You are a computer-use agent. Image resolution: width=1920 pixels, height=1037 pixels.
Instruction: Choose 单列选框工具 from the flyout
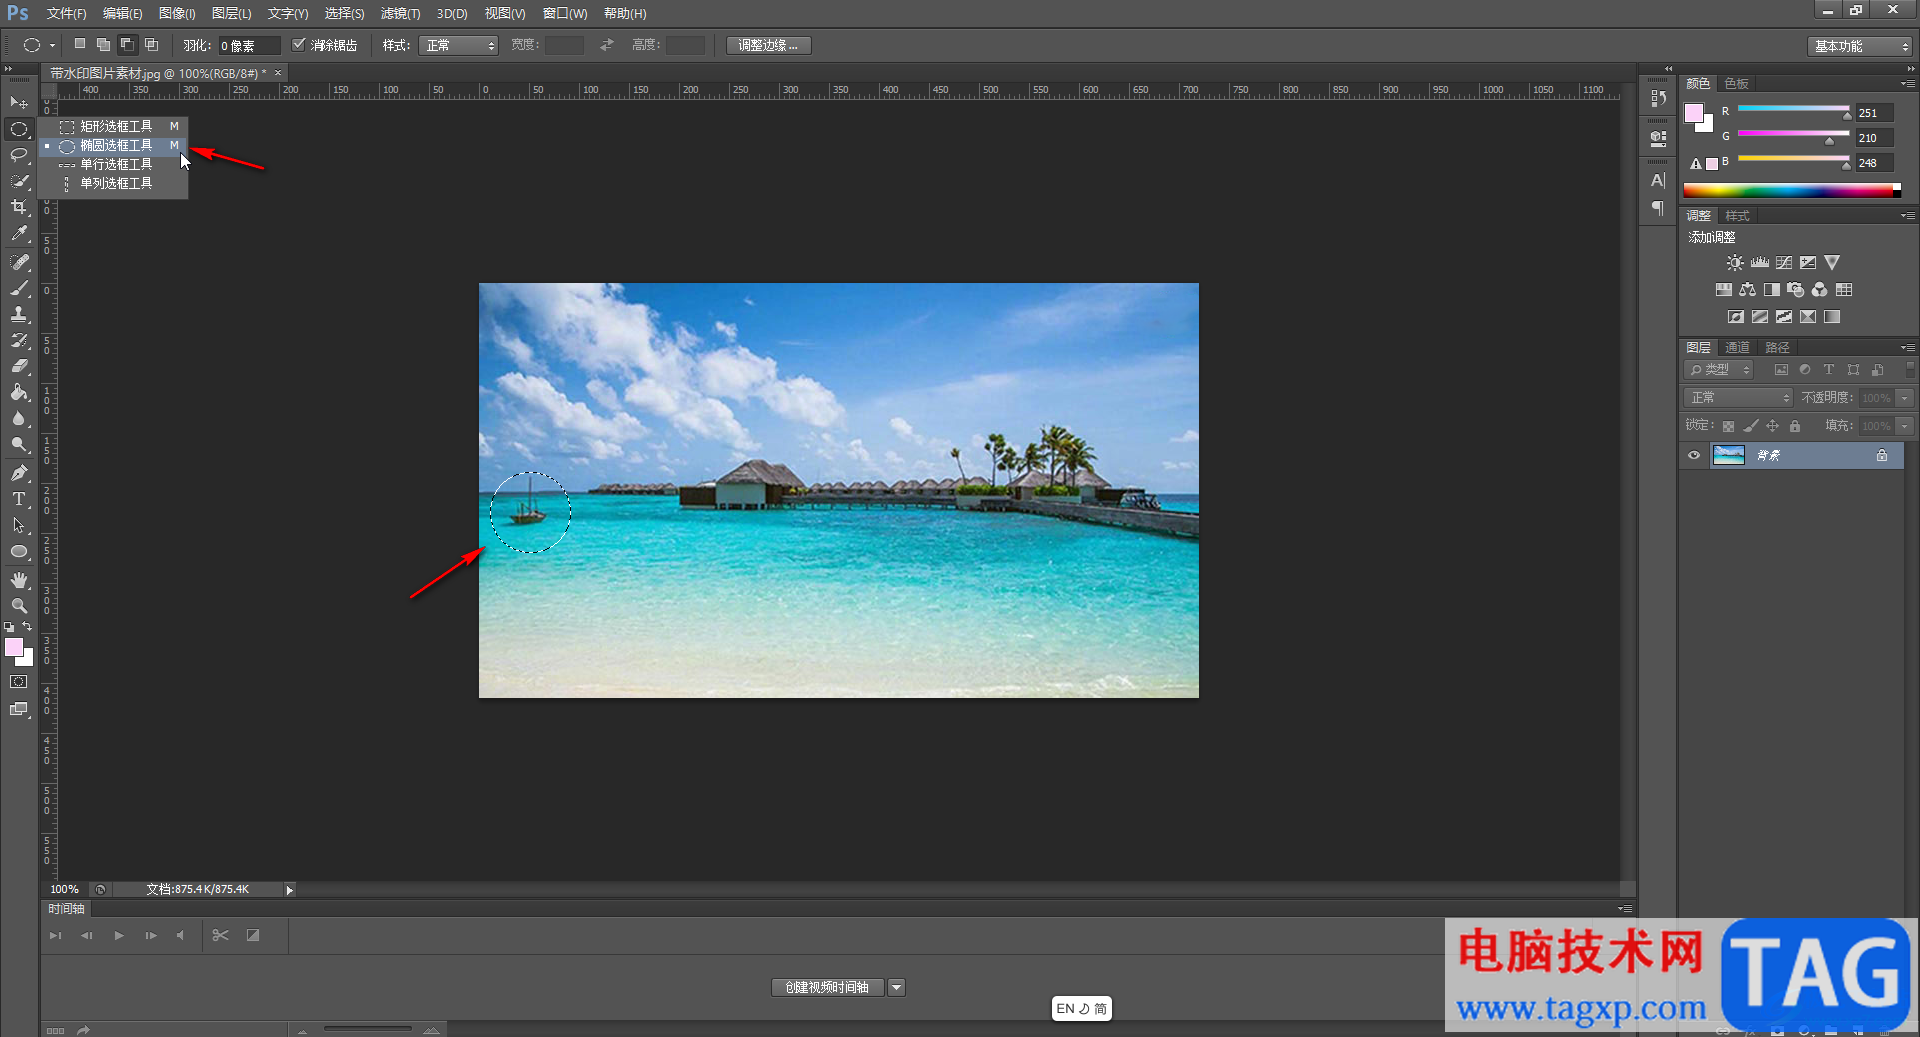click(x=113, y=184)
